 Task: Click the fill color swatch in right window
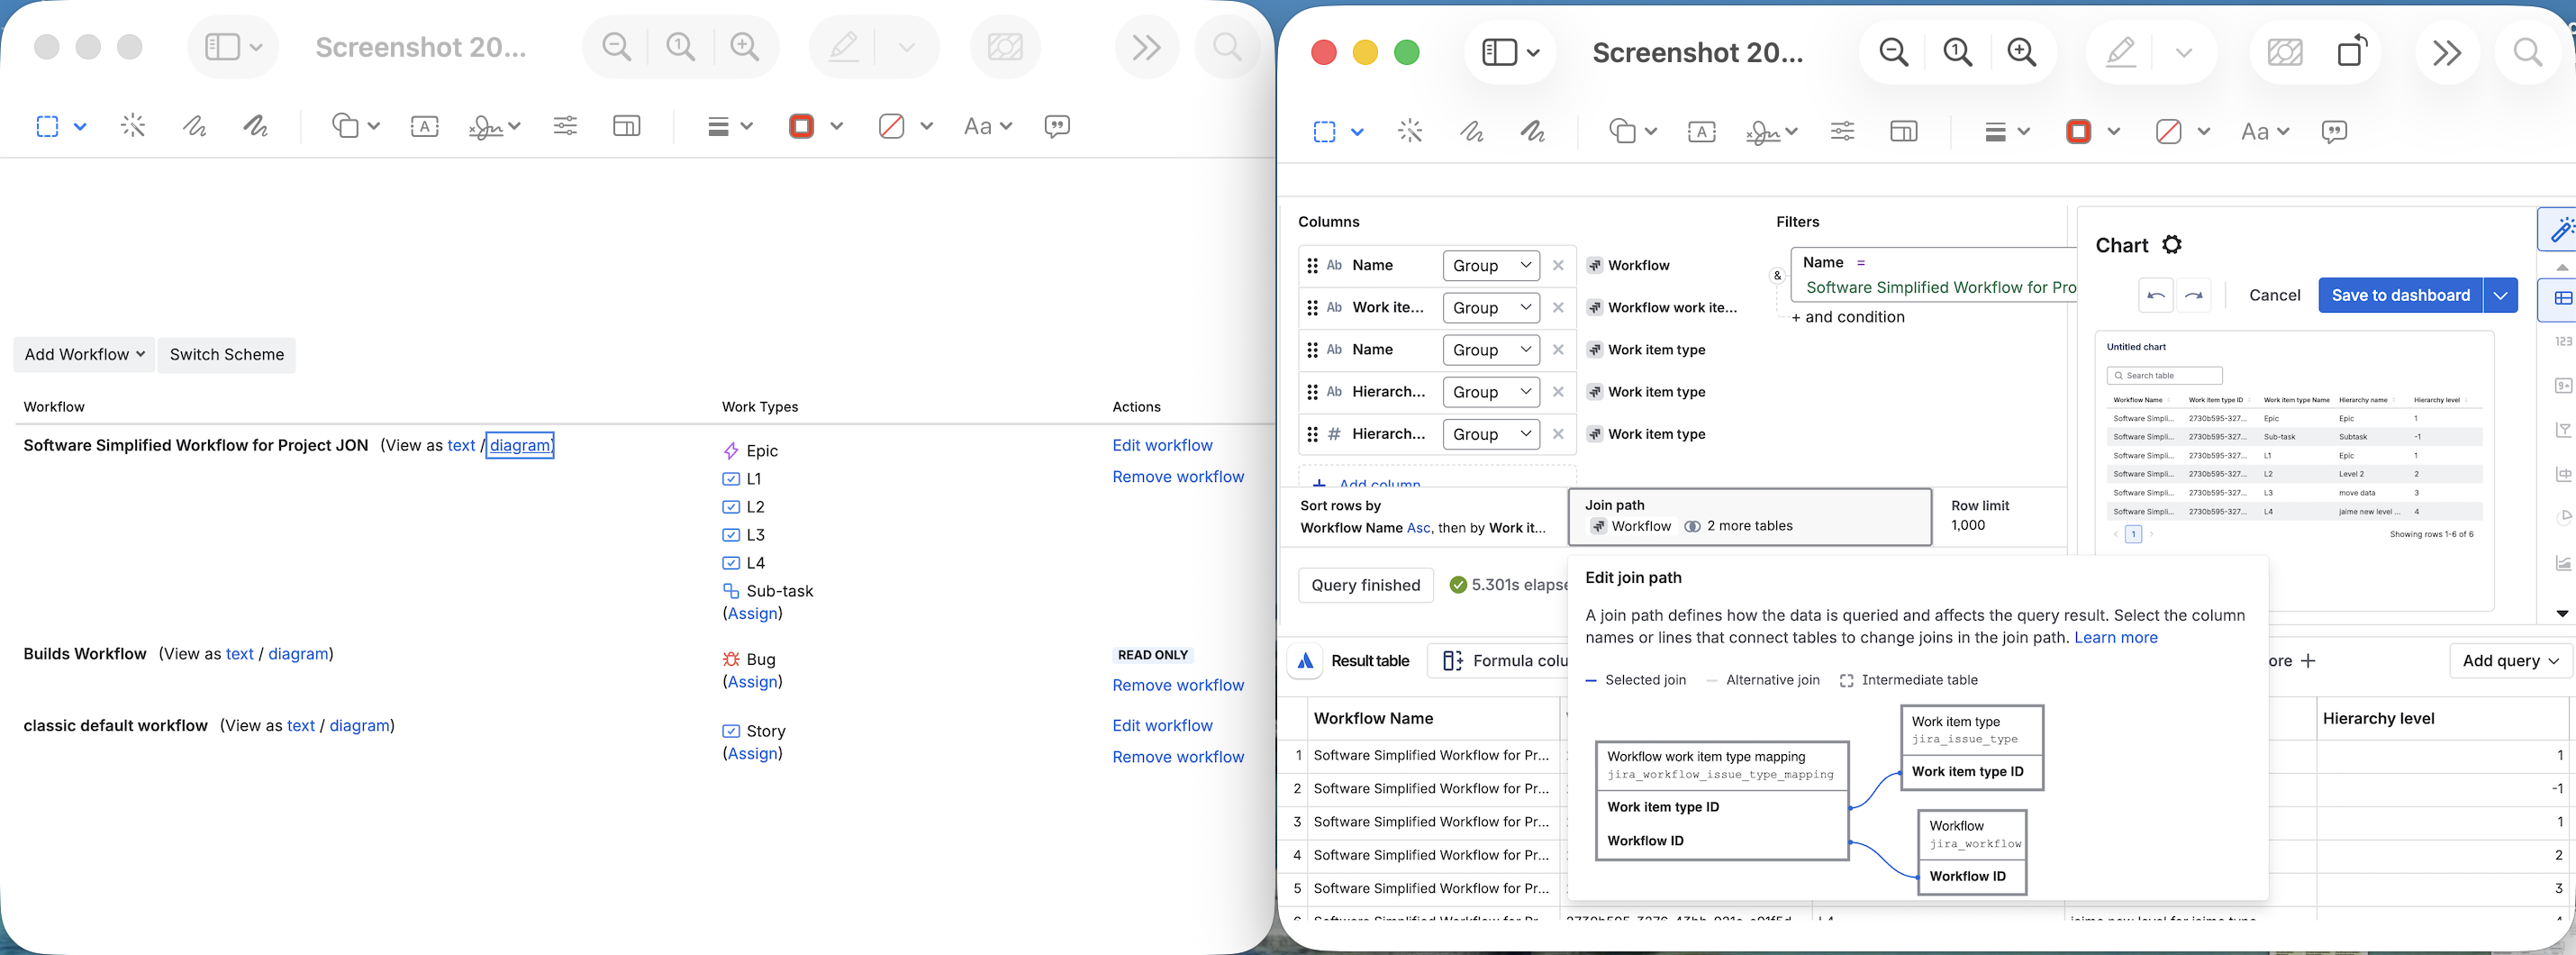click(x=2168, y=131)
